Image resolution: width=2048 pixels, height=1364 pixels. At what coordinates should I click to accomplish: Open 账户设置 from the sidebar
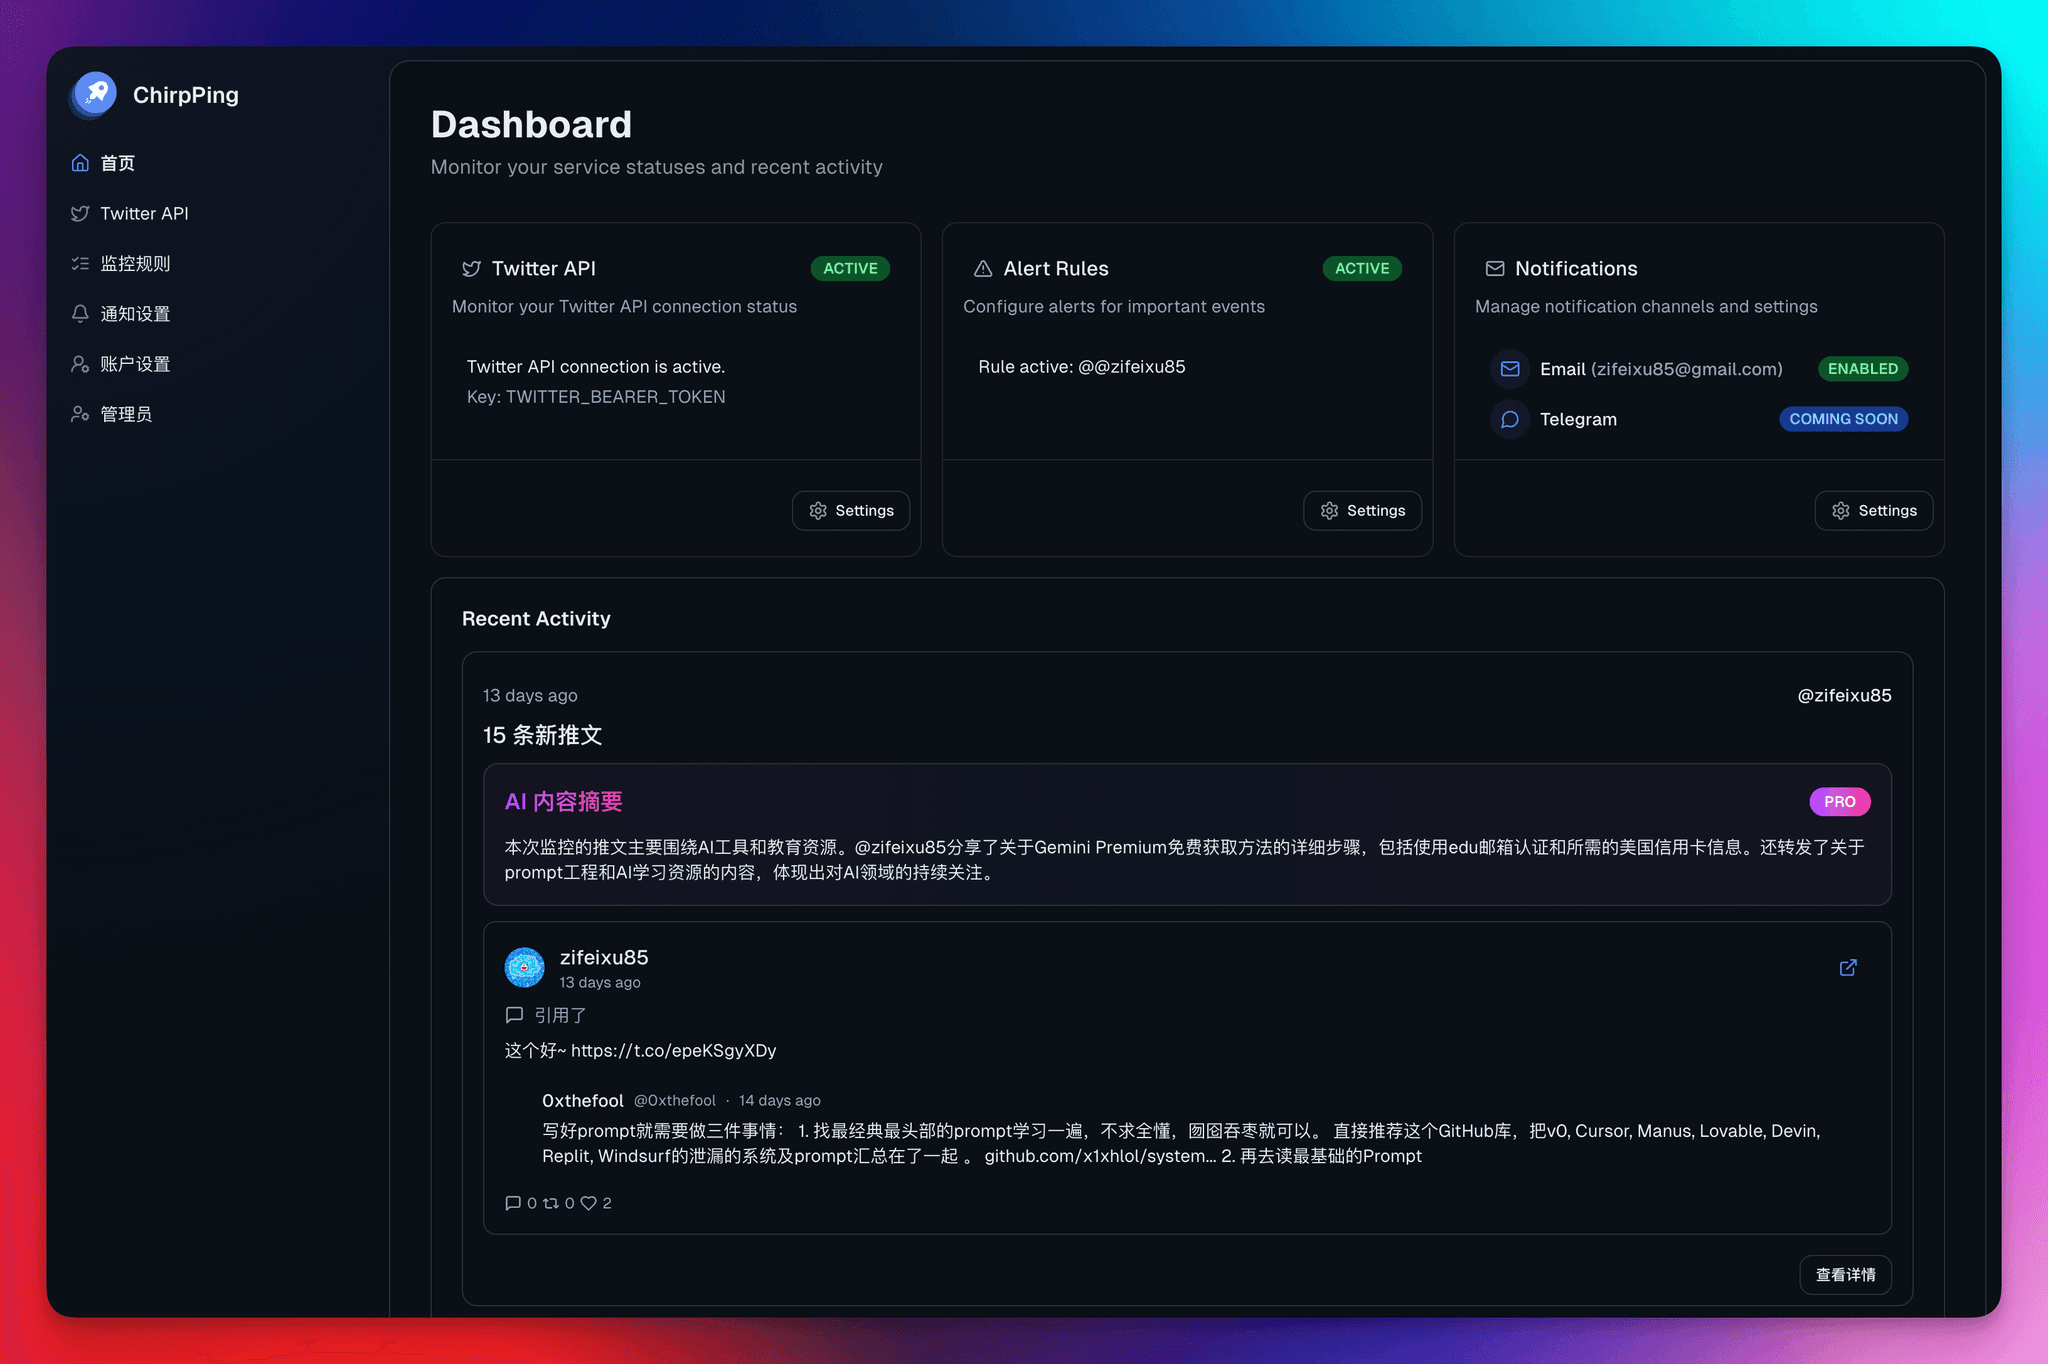click(134, 363)
